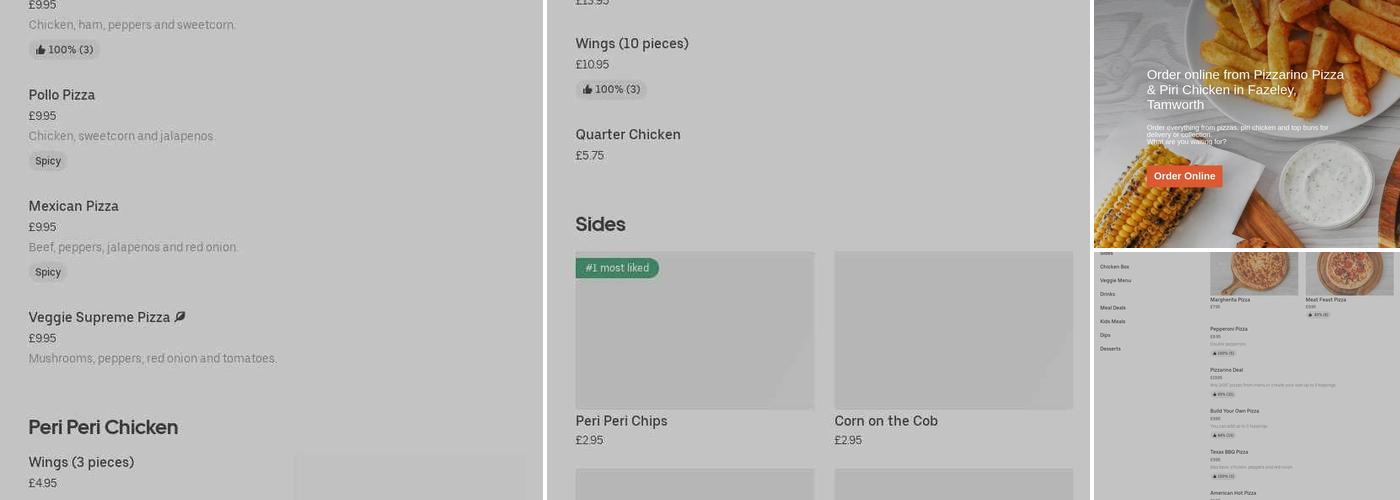Choose Wings (3 pieces) from Peri Peri Chicken
The width and height of the screenshot is (1400, 500).
tap(81, 462)
